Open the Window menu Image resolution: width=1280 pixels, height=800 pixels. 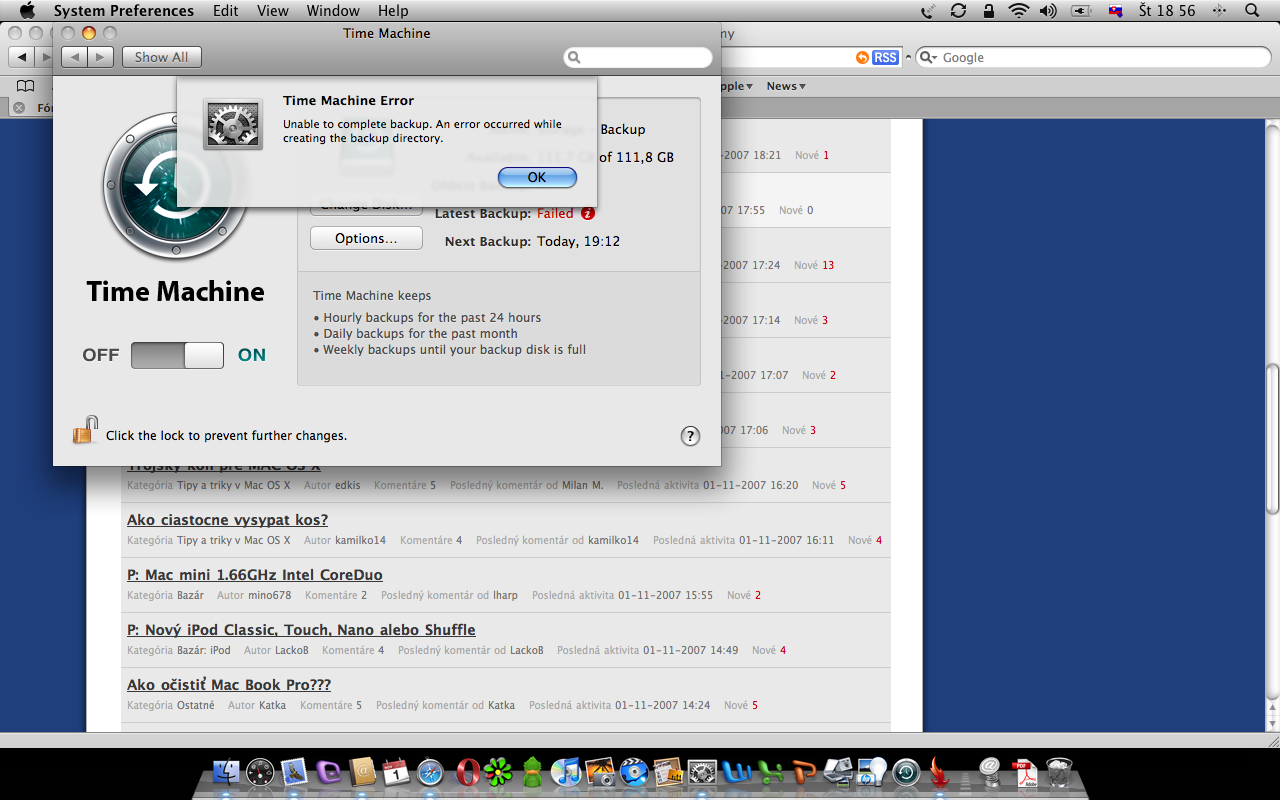click(333, 10)
